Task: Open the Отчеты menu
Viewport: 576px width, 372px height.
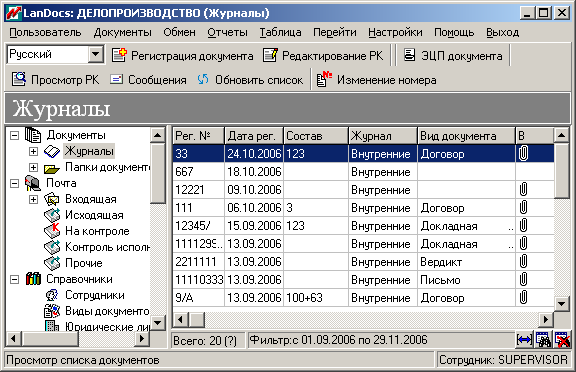Action: tap(227, 33)
